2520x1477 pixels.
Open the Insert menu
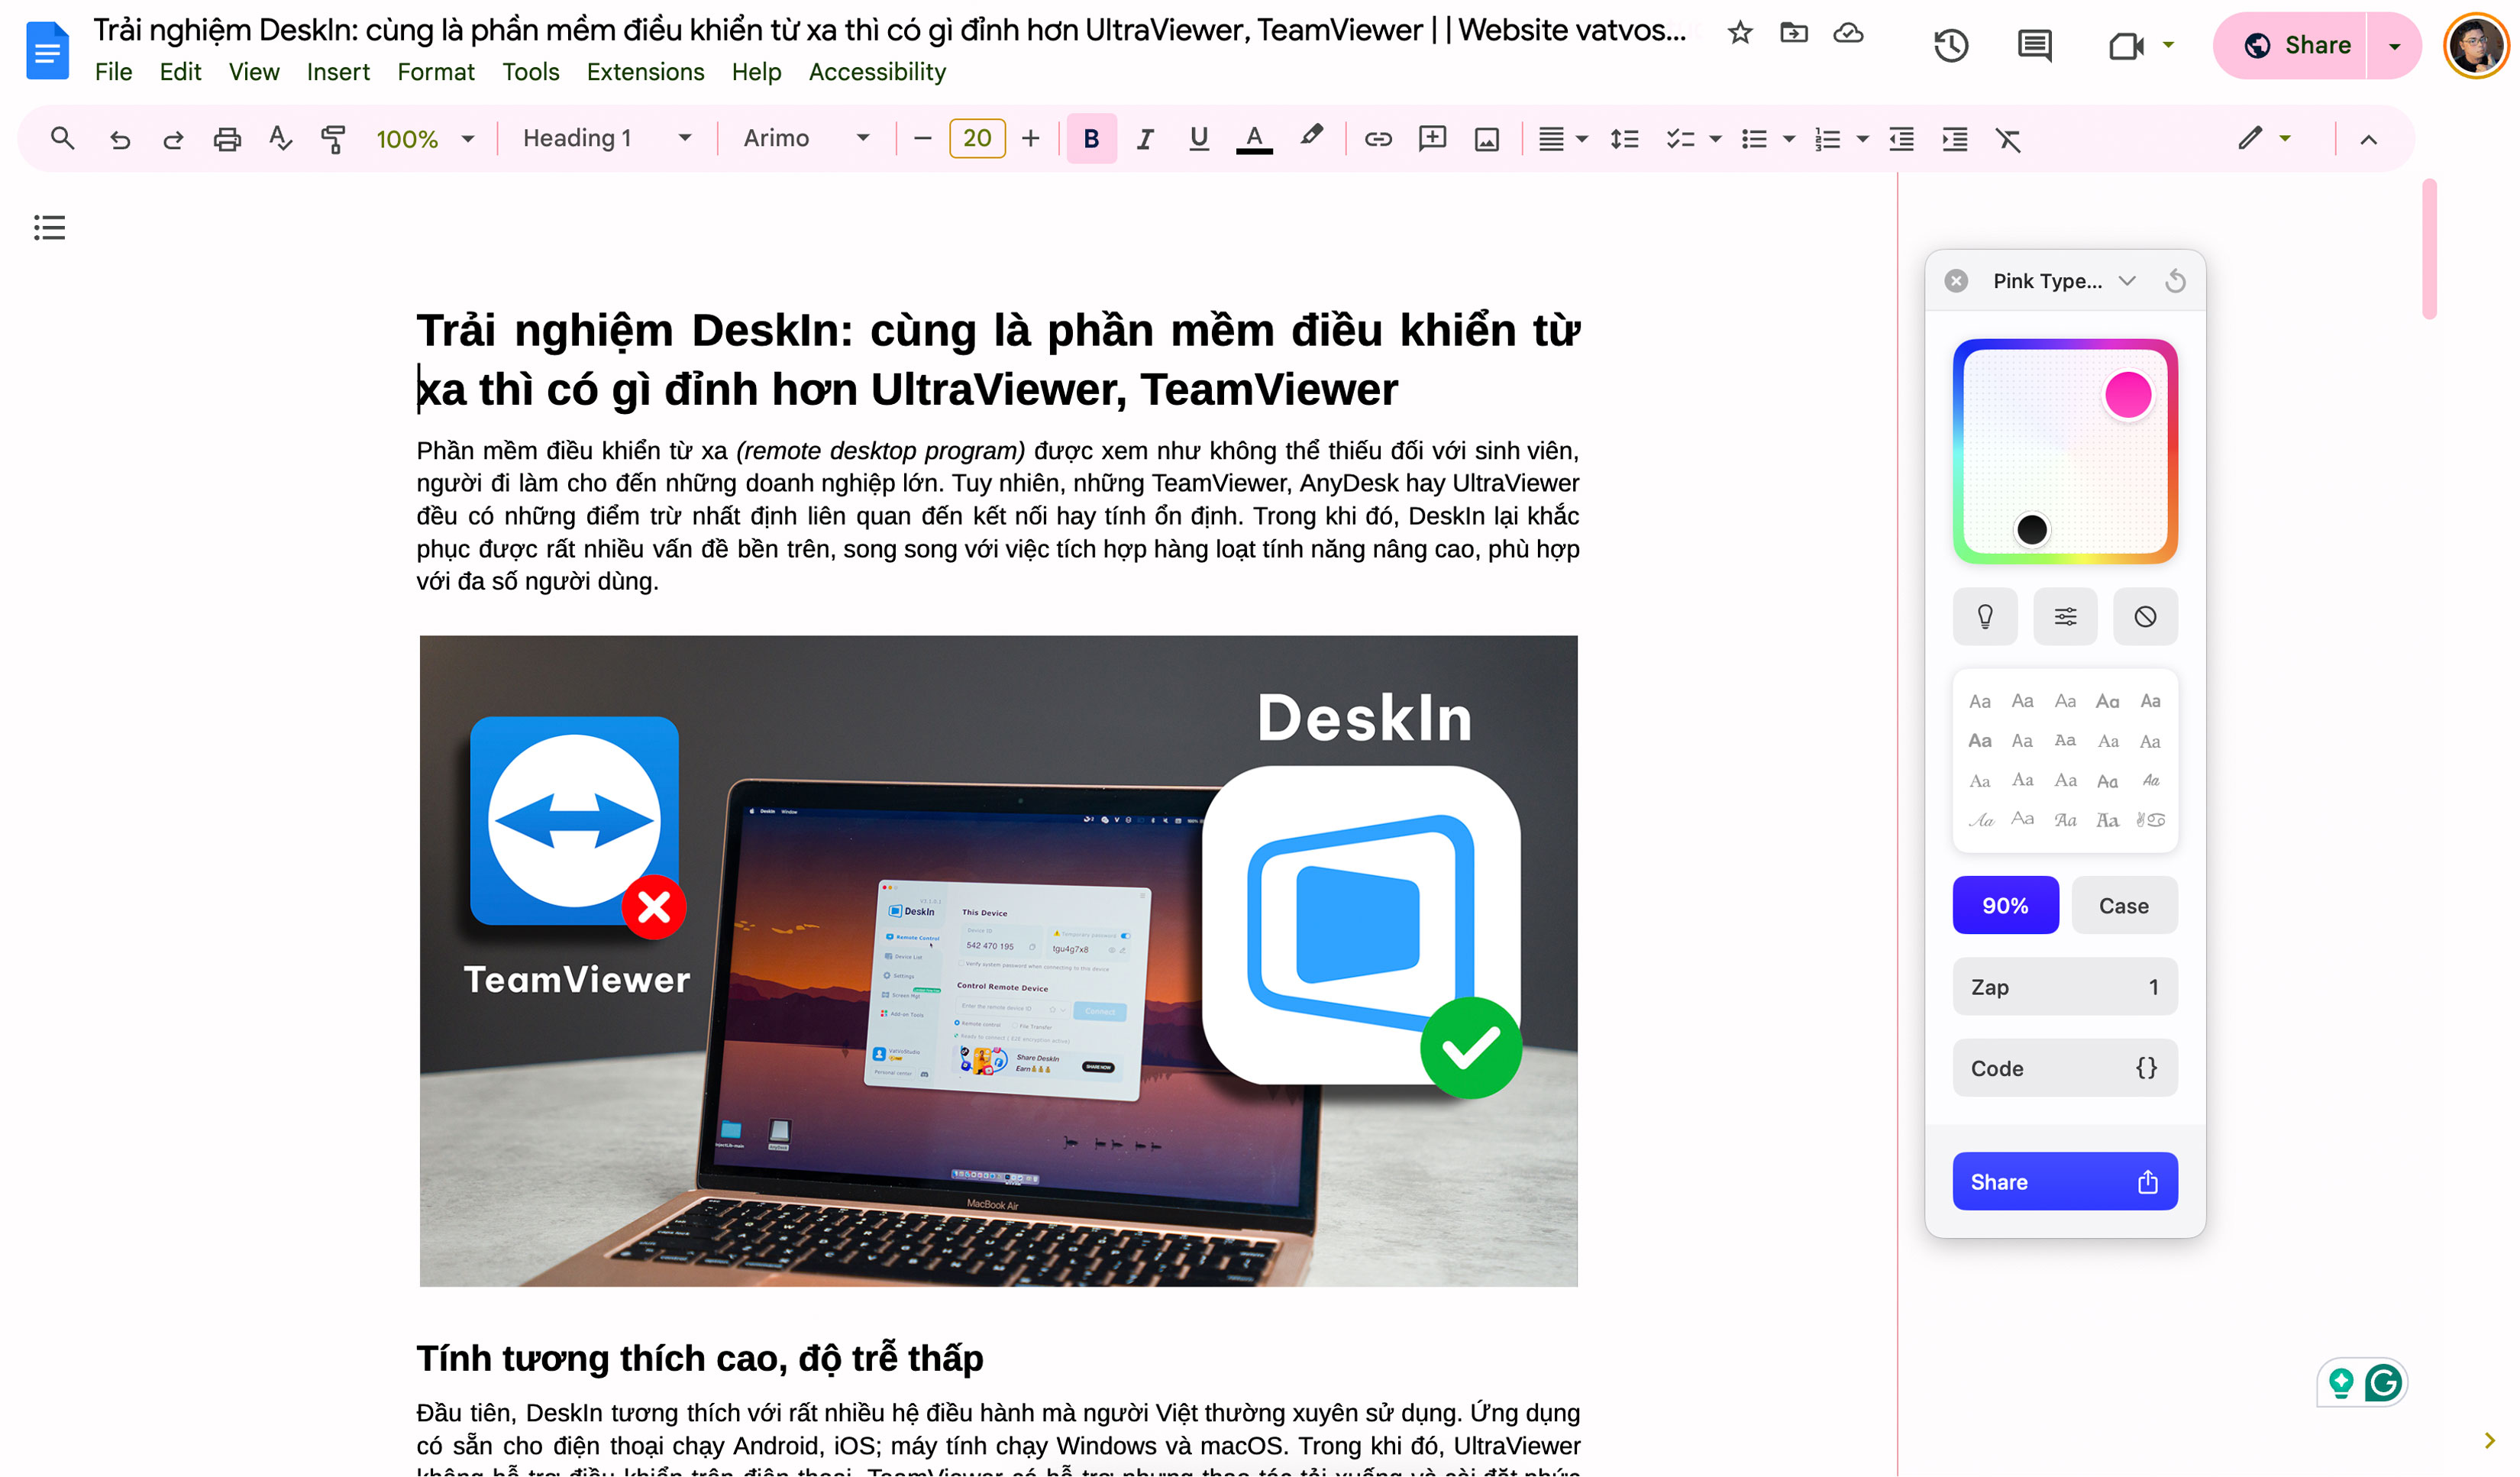pos(338,72)
